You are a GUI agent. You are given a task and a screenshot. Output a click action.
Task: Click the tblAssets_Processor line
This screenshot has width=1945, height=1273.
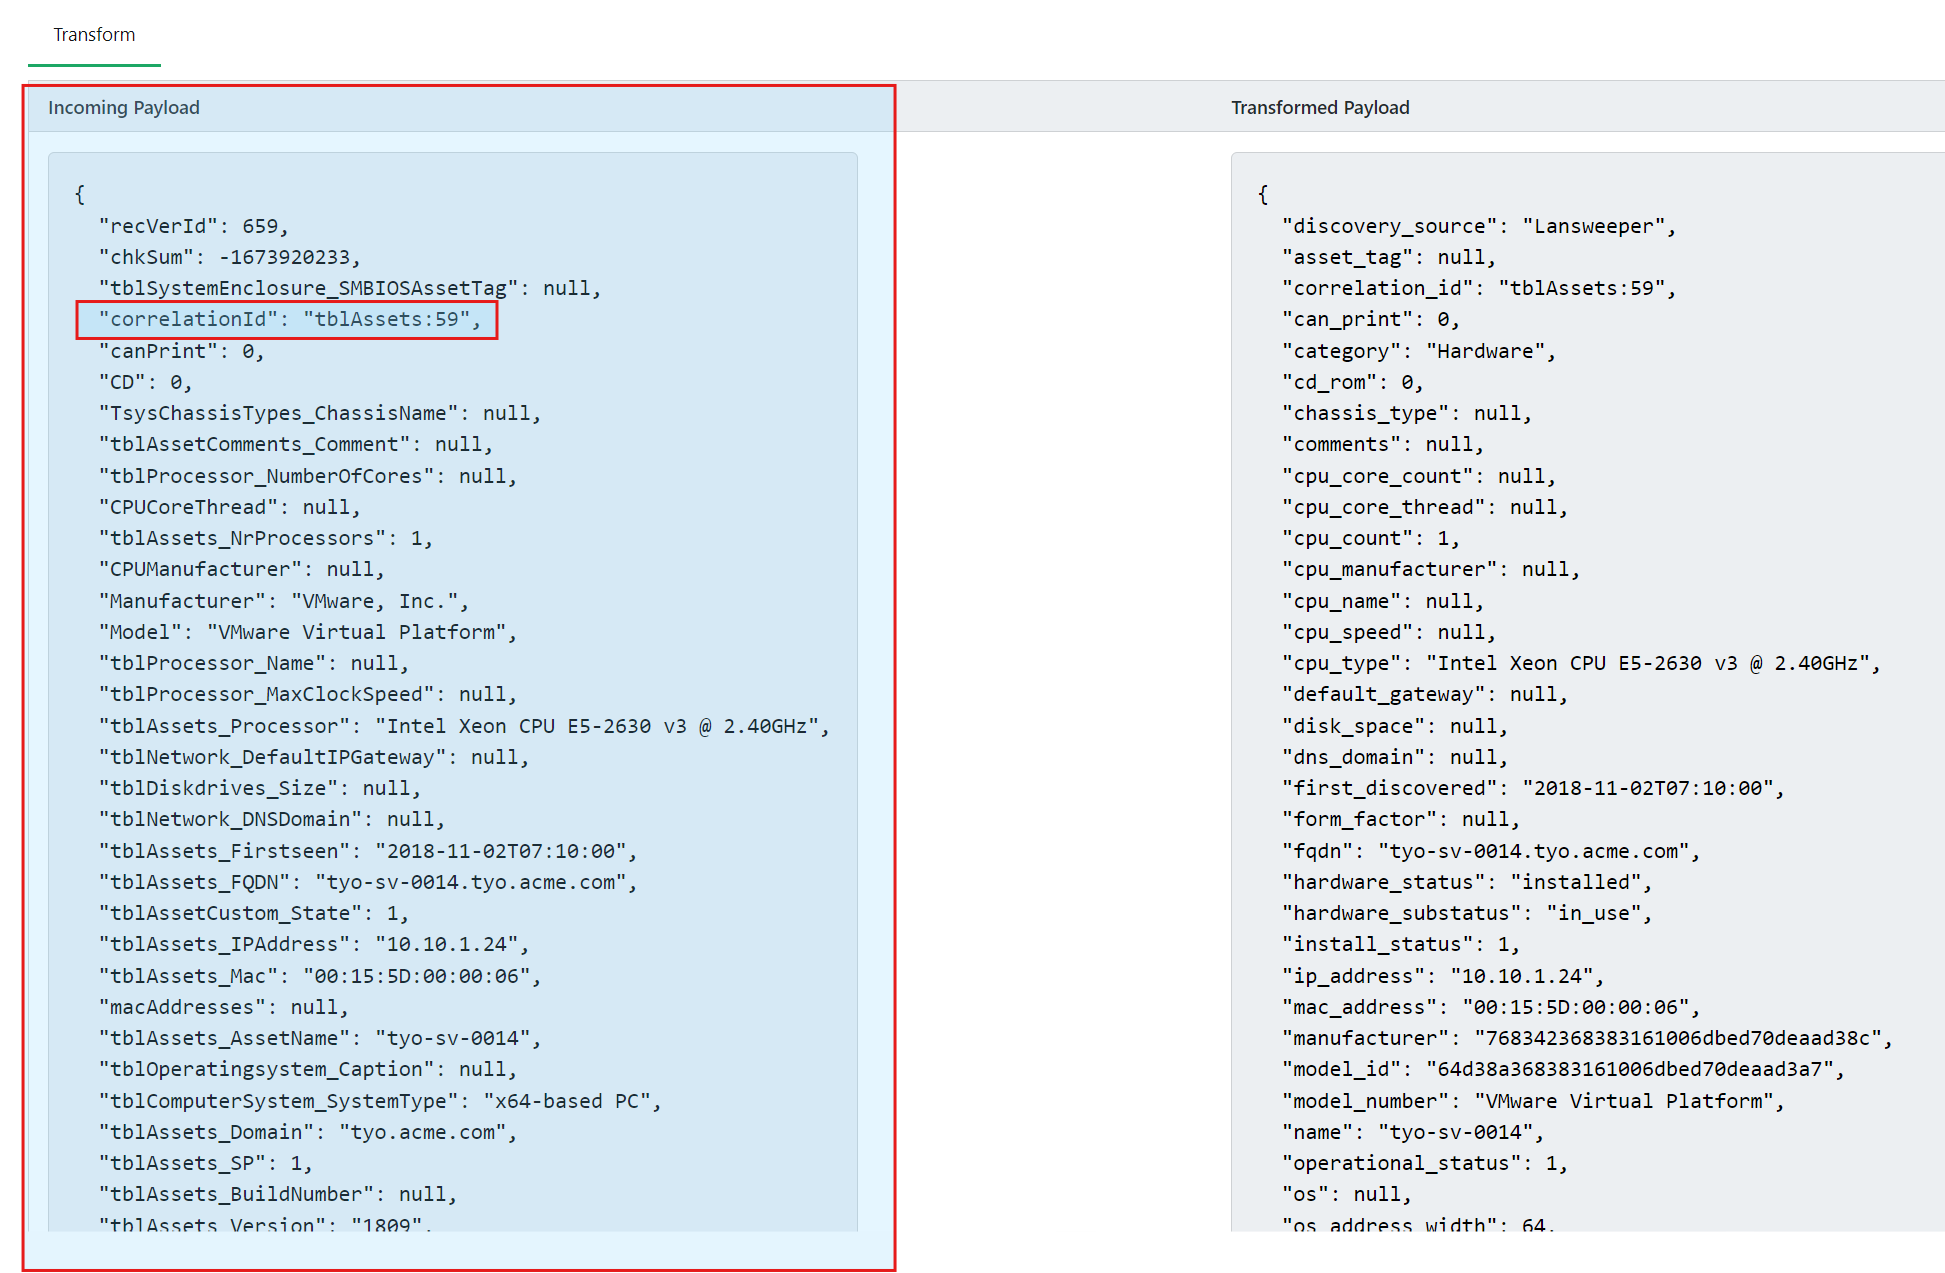(464, 726)
